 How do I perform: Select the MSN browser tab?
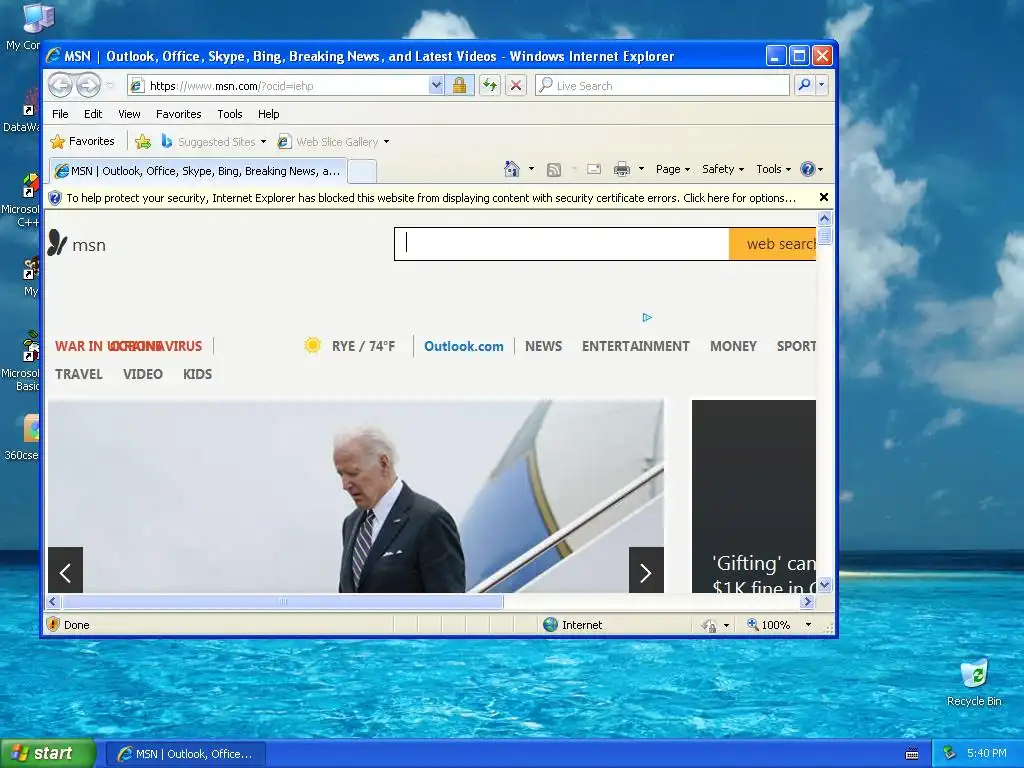[198, 171]
